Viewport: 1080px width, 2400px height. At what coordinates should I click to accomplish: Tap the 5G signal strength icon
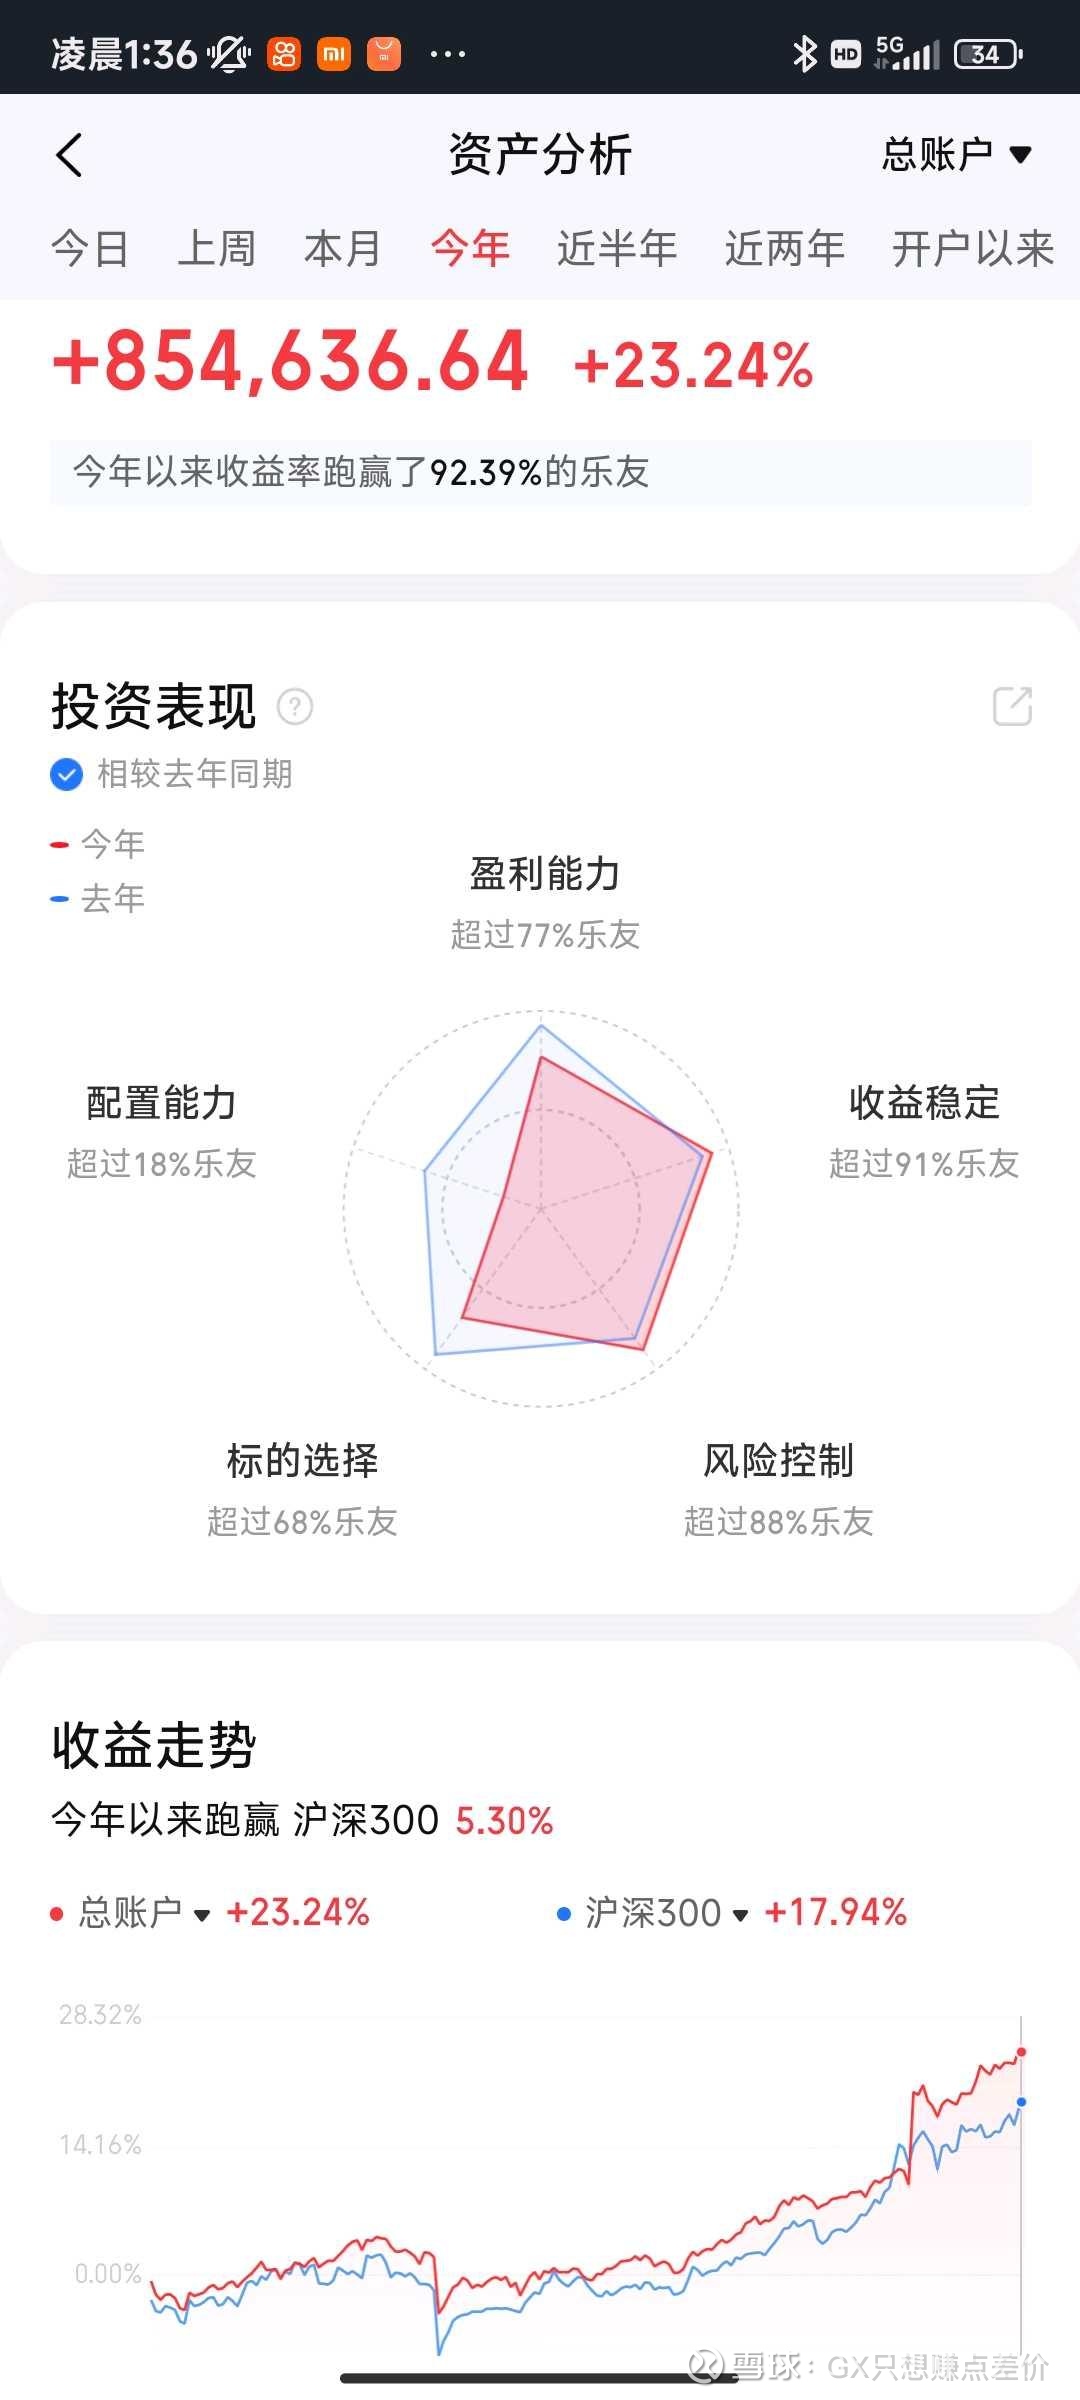(x=907, y=54)
